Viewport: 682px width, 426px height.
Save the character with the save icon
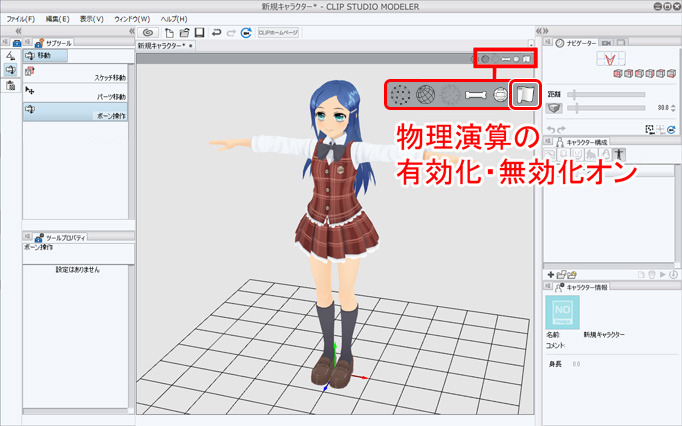point(199,33)
